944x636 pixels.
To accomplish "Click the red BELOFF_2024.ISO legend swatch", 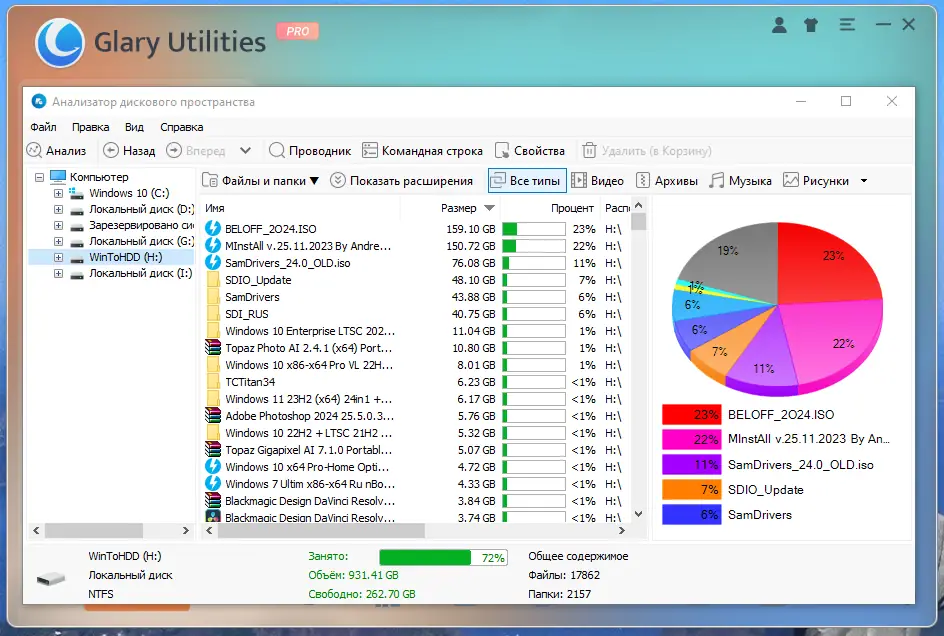I will [691, 414].
